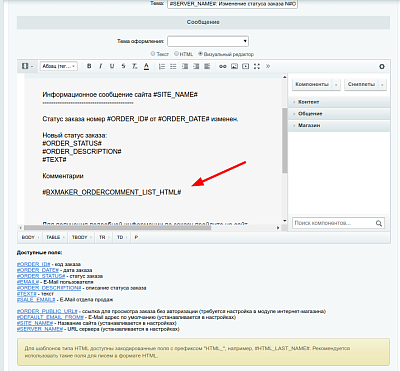Insert the #ORDER_ID# field link

pyautogui.click(x=33, y=264)
